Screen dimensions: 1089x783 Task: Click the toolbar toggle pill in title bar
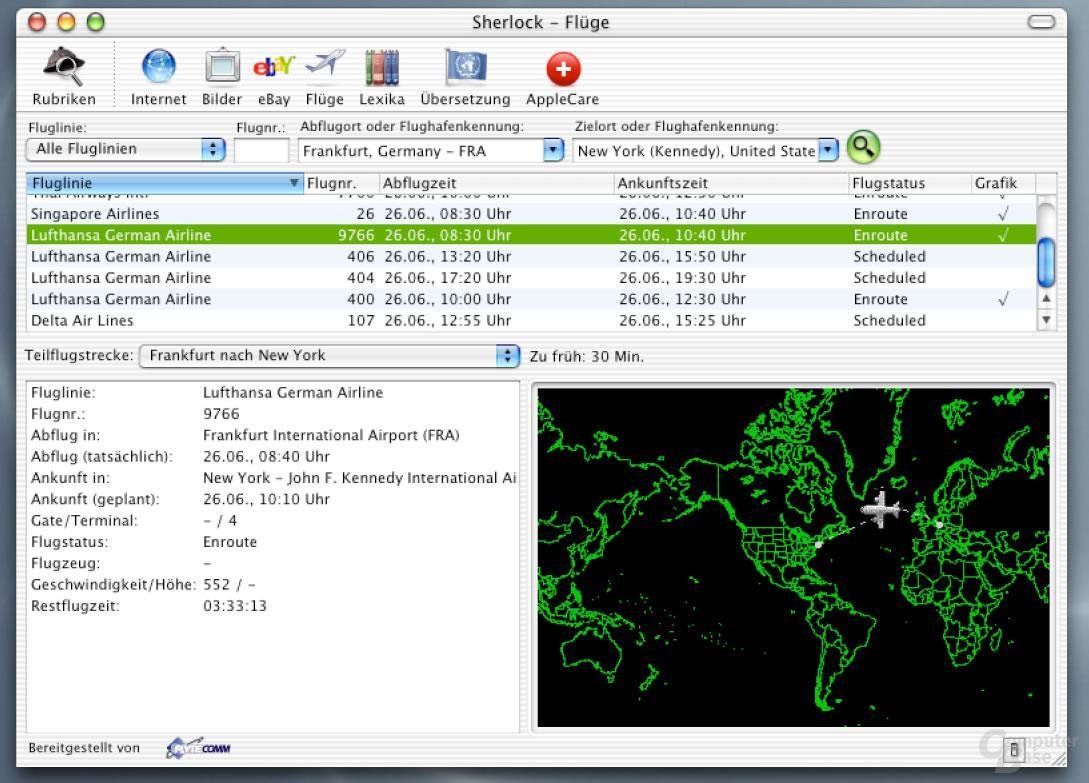1041,22
